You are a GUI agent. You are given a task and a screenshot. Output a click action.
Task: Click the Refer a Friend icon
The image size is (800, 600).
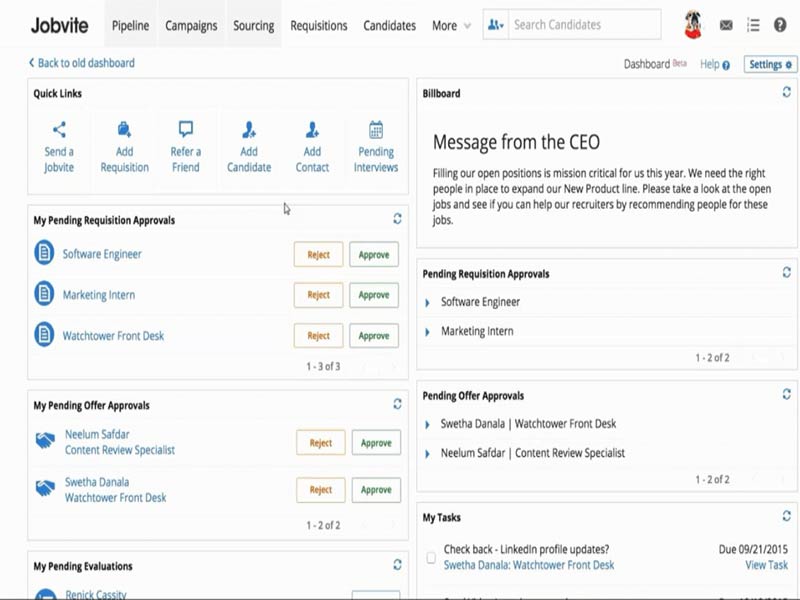point(186,129)
